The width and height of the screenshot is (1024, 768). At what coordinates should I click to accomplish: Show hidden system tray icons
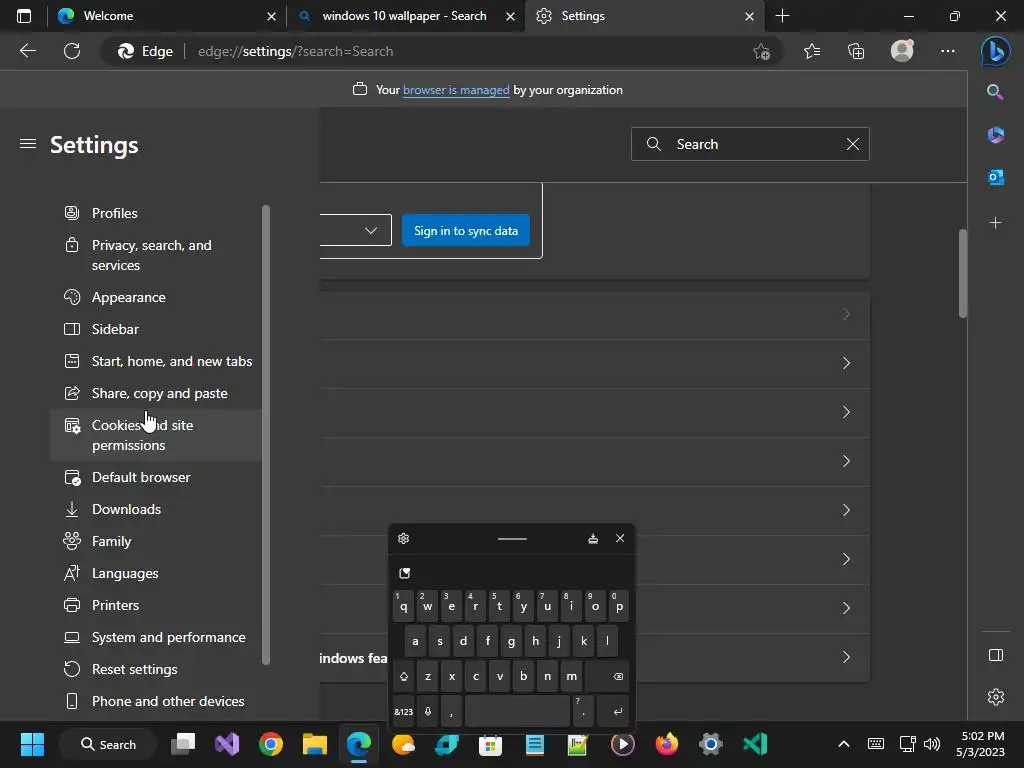tap(843, 744)
